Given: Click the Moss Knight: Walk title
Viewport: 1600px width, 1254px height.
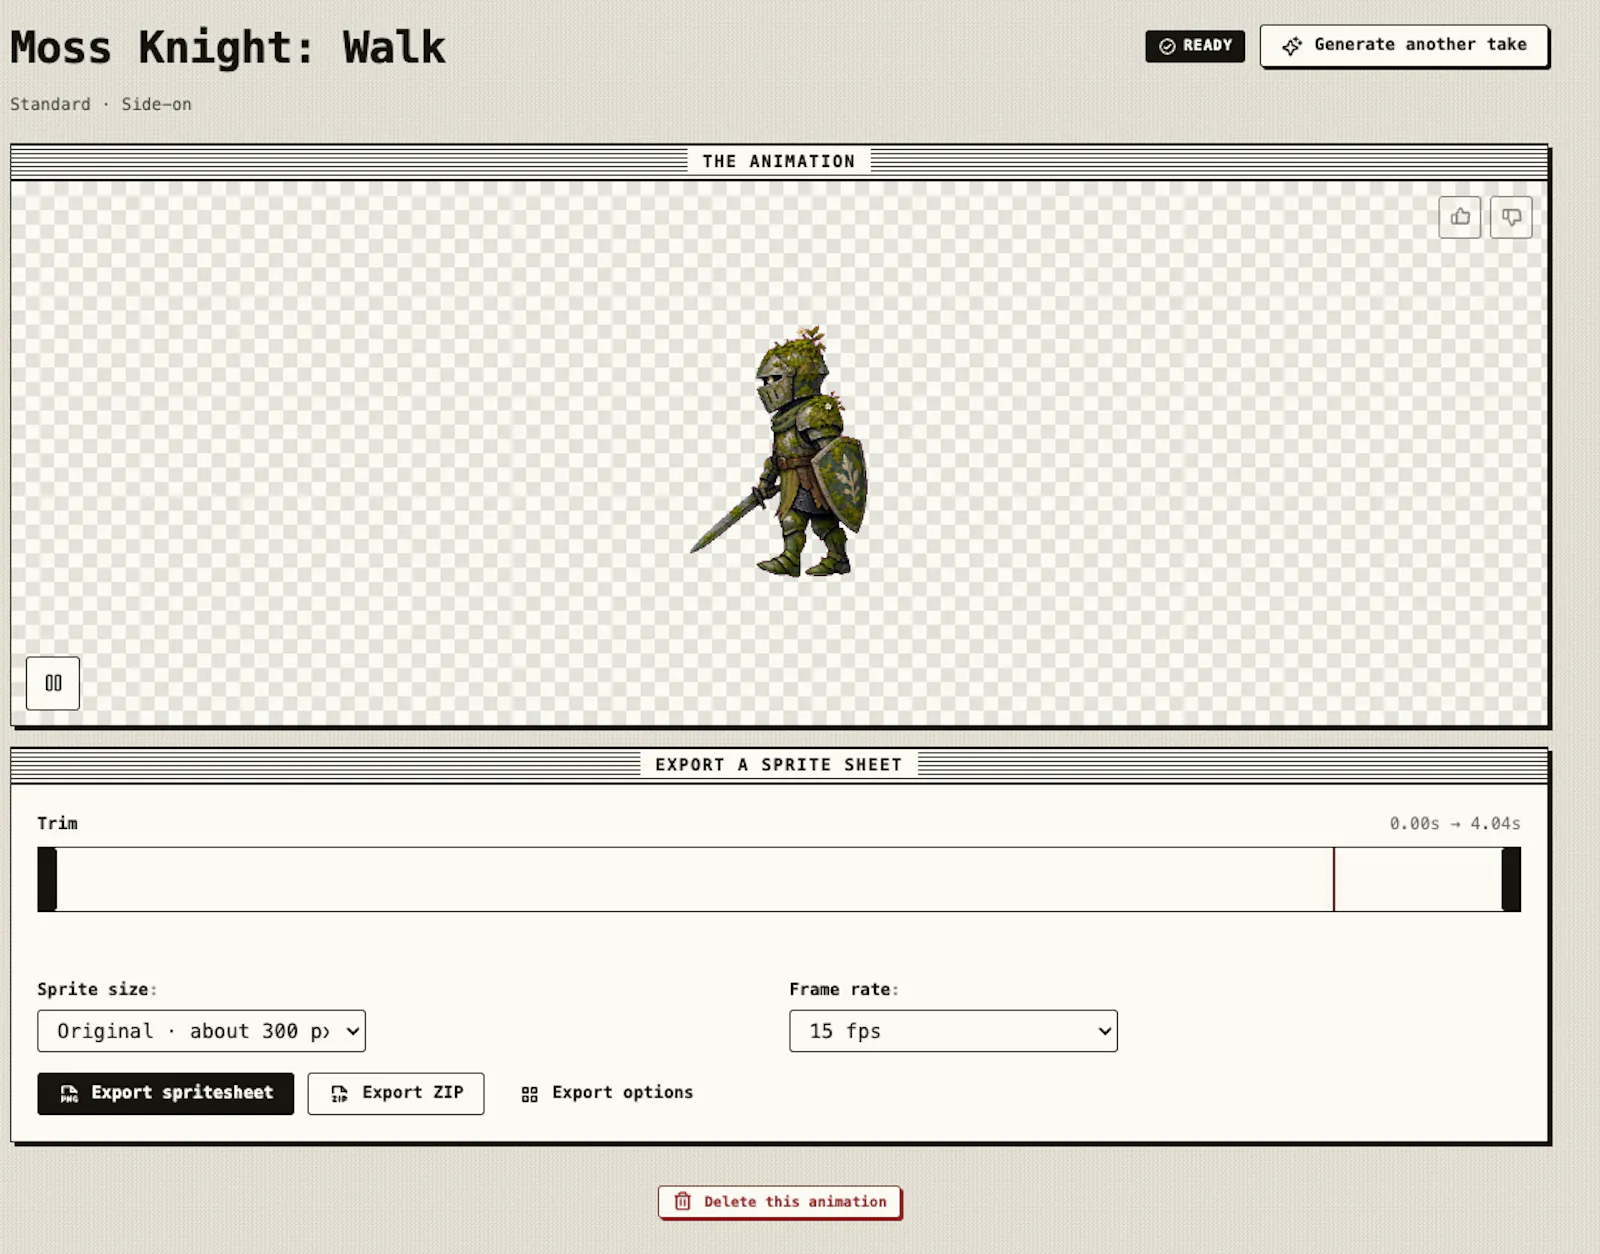Looking at the screenshot, I should point(228,47).
